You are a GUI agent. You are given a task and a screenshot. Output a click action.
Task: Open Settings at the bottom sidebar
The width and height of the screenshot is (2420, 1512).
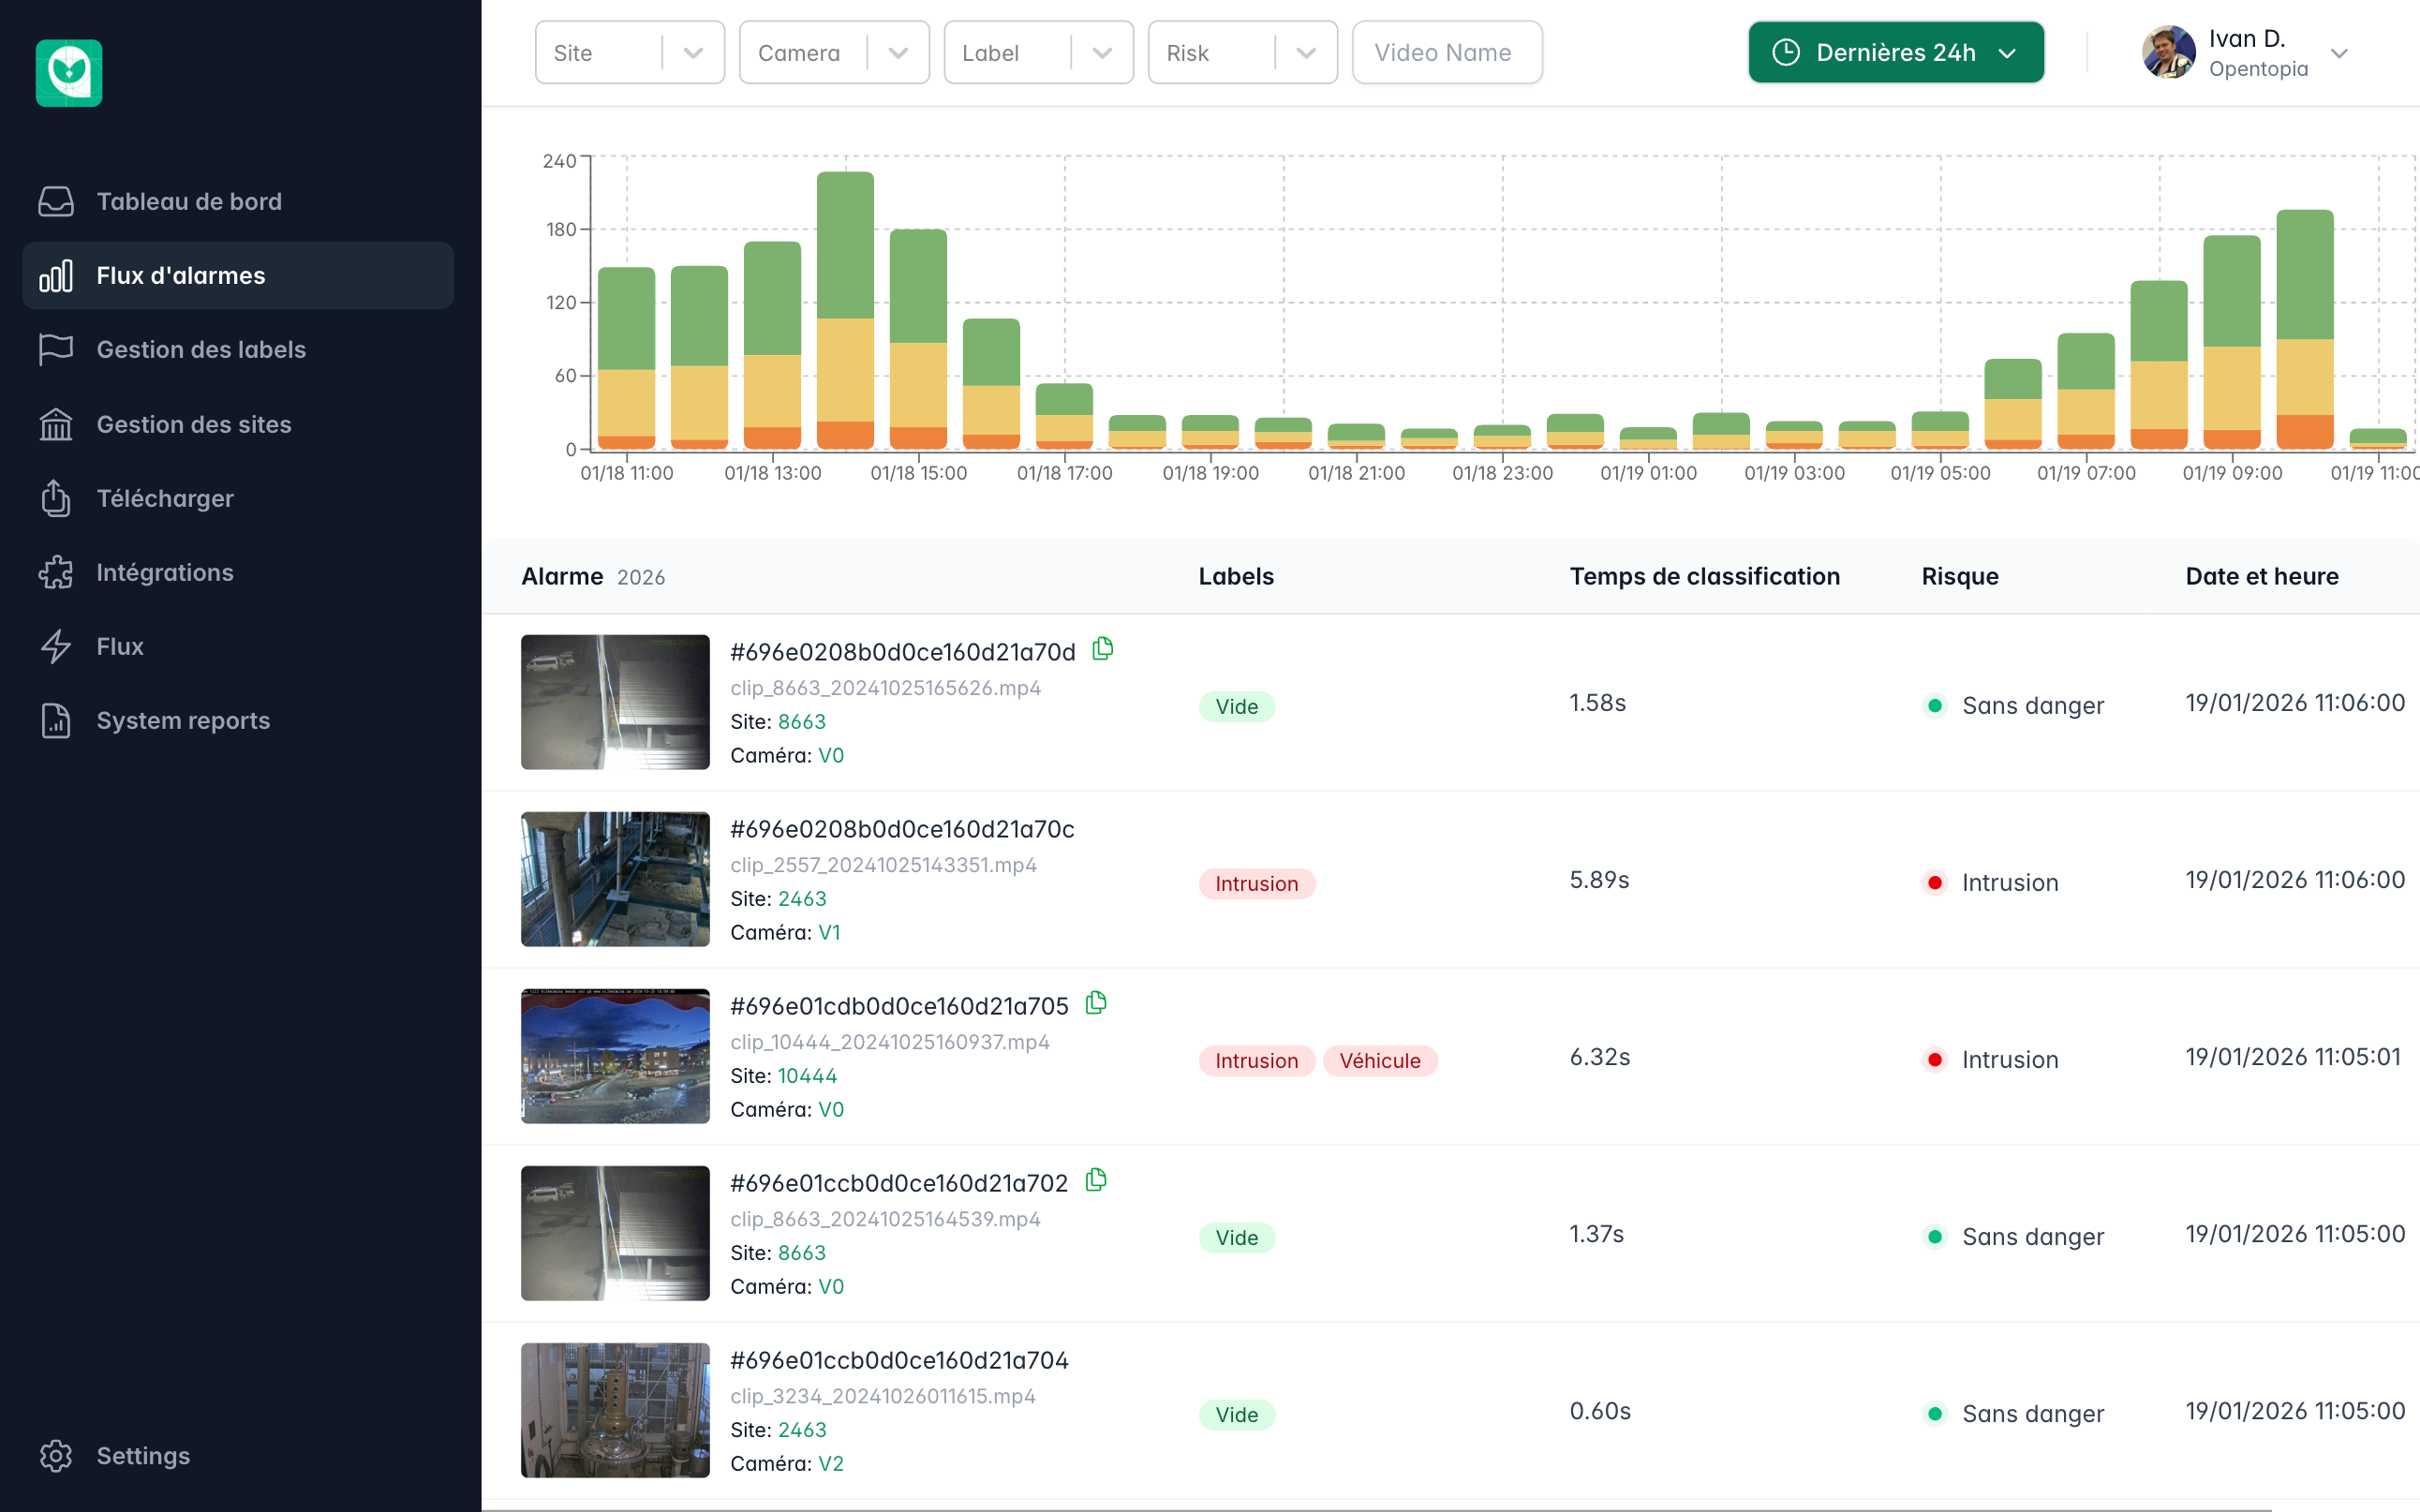142,1455
